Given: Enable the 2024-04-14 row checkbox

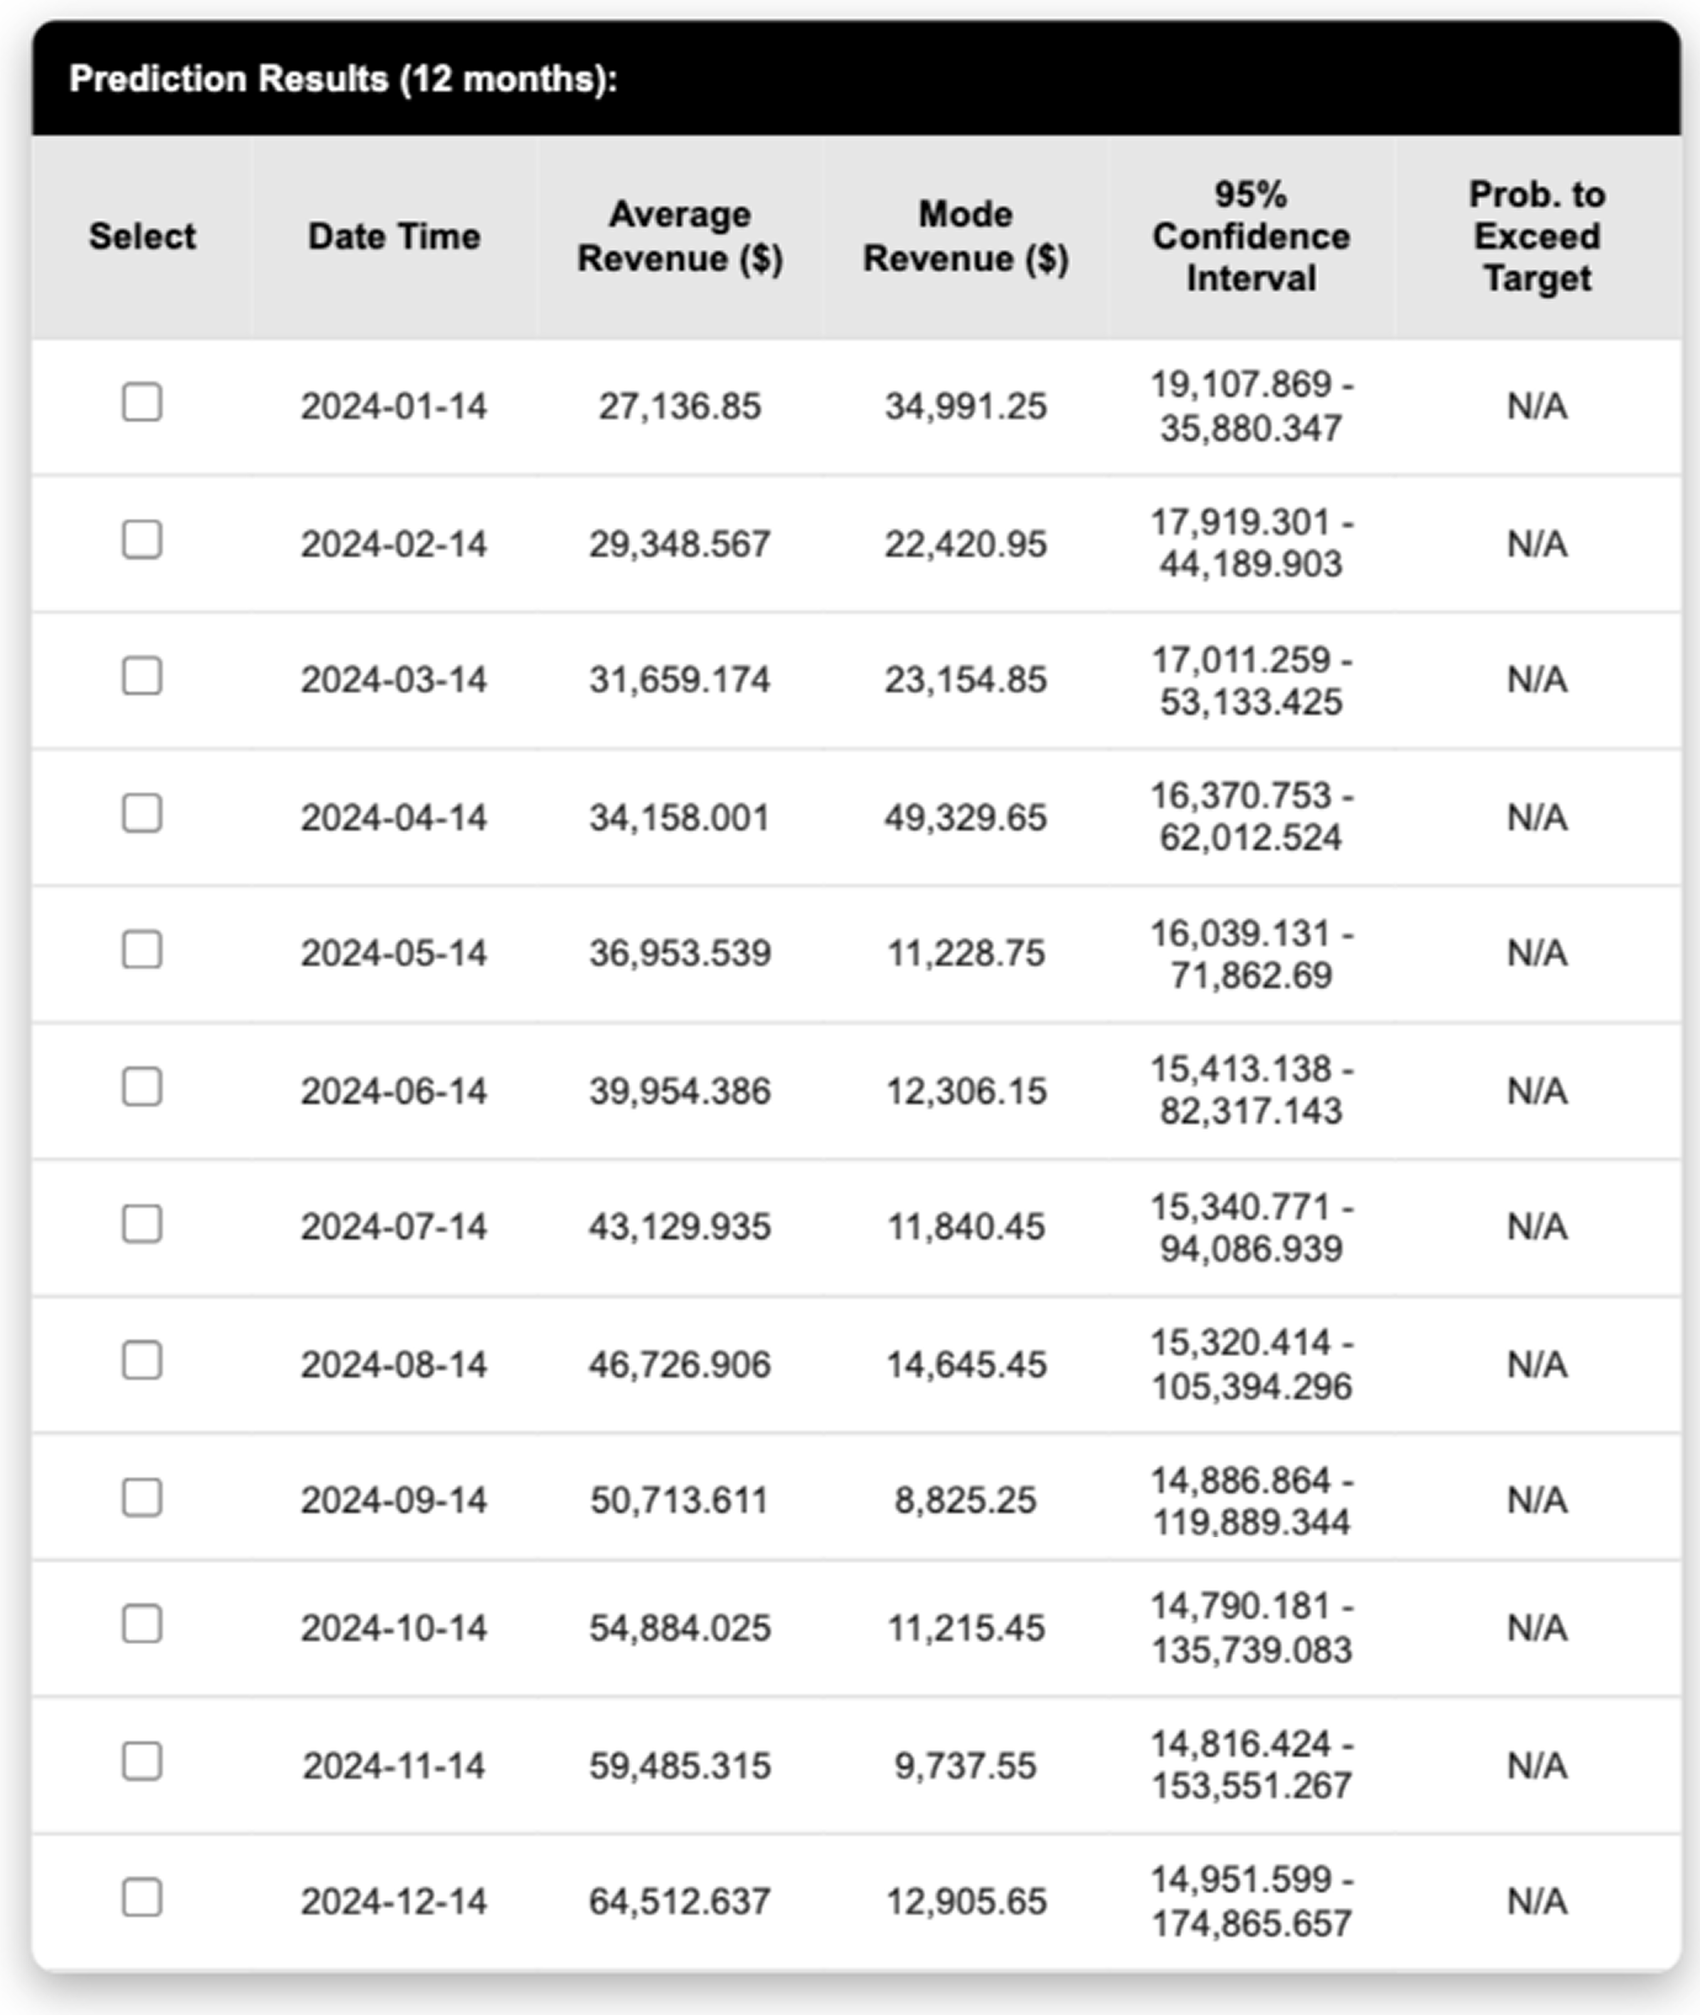Looking at the screenshot, I should click(x=142, y=813).
